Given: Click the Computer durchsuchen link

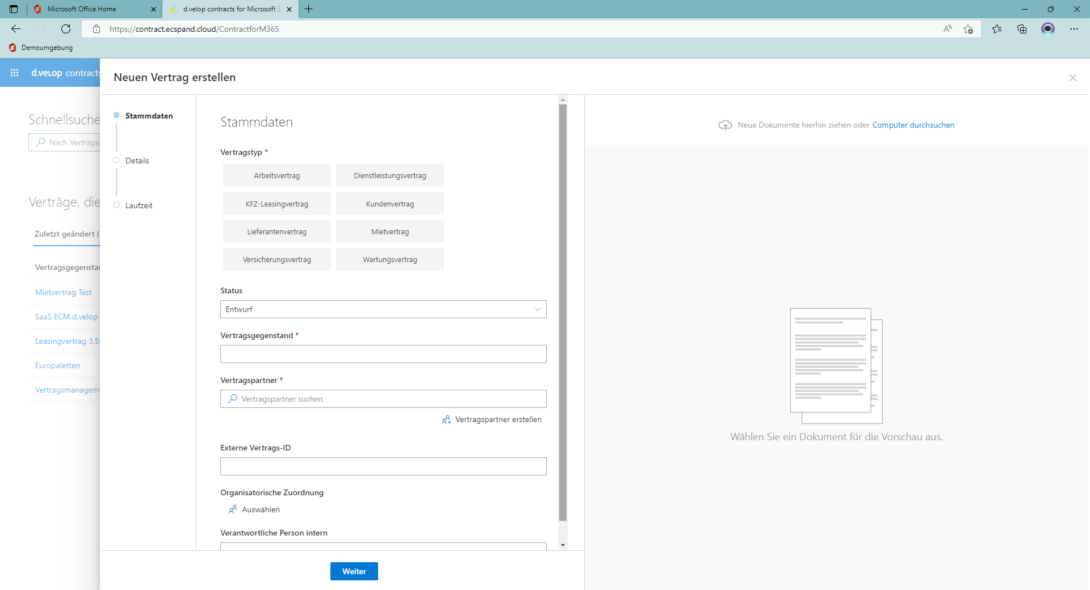Looking at the screenshot, I should click(x=913, y=125).
